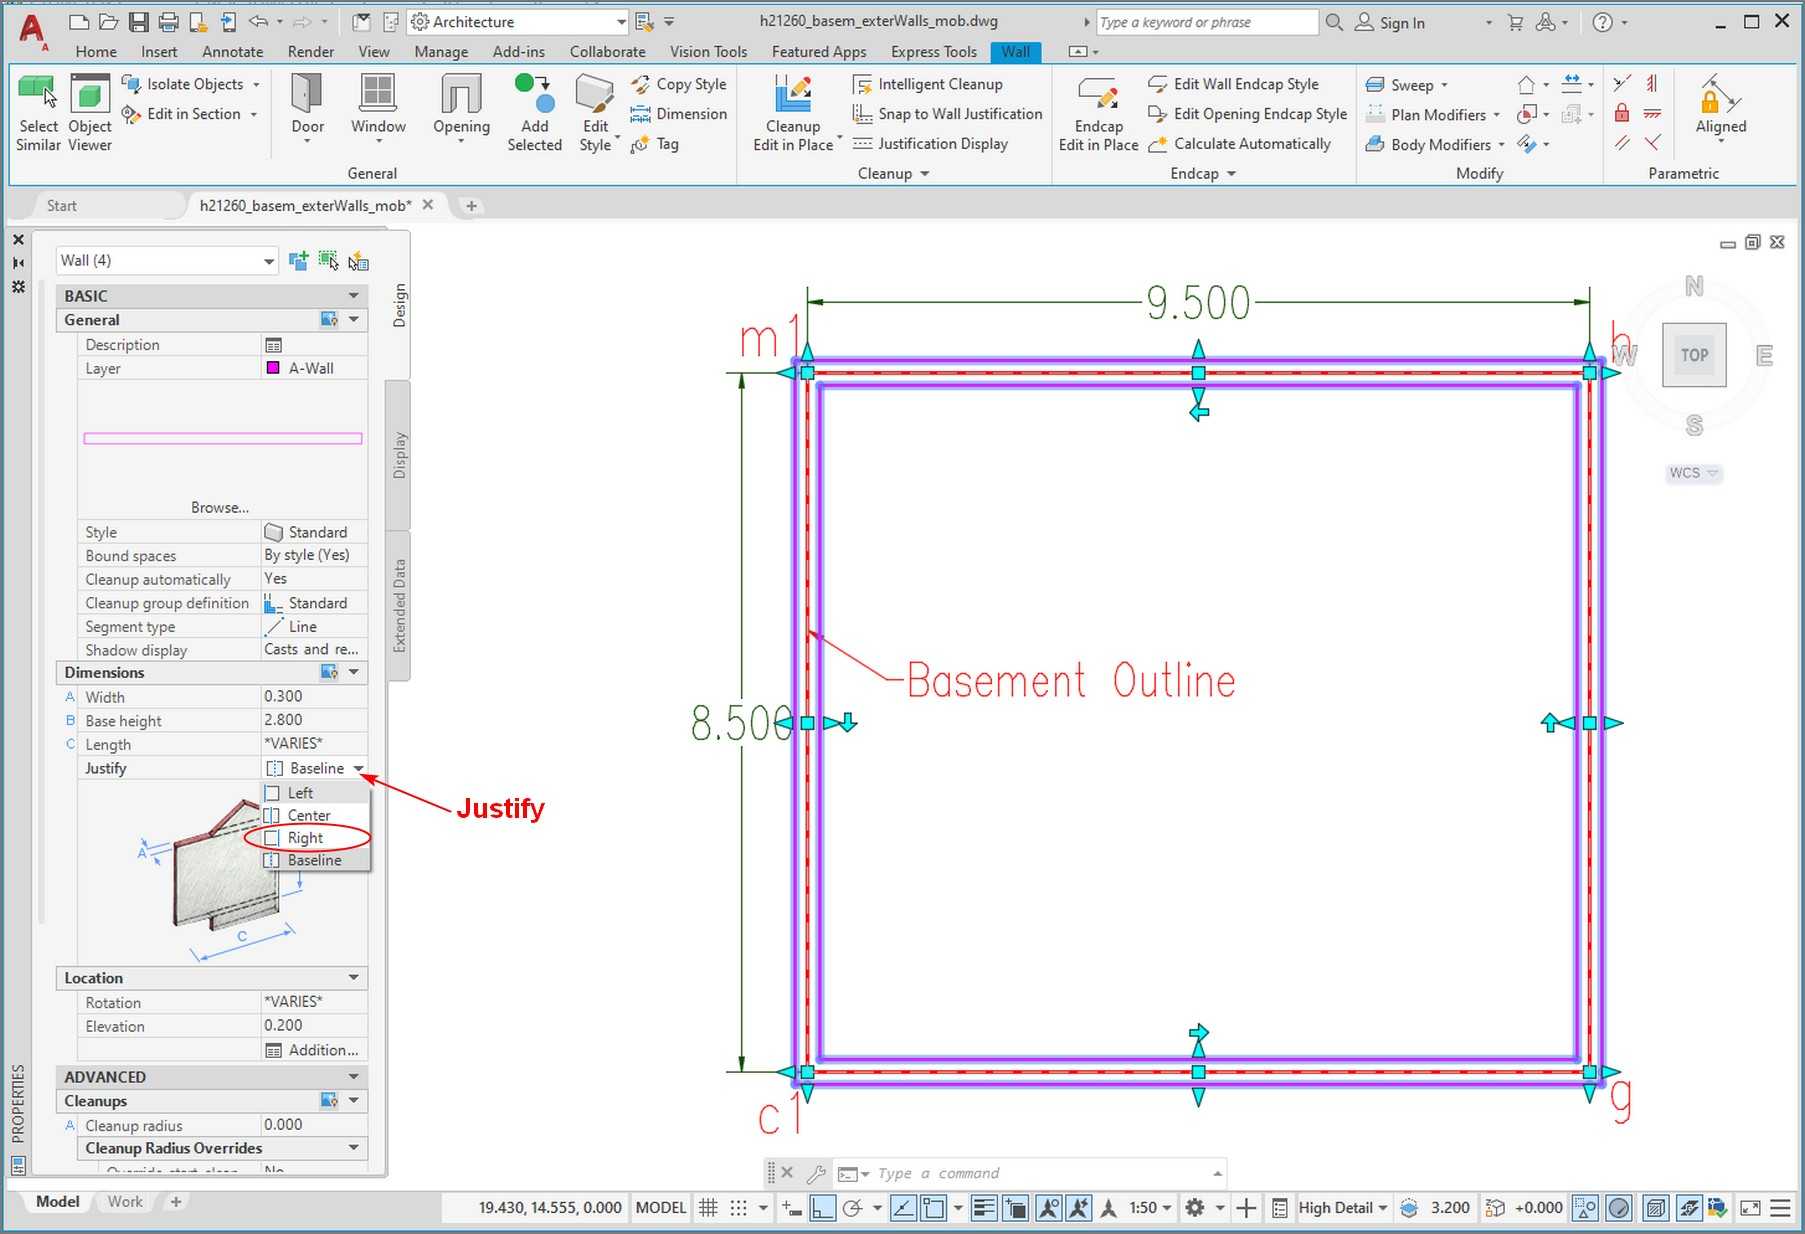Click the Browse... button
1805x1234 pixels.
pyautogui.click(x=220, y=508)
